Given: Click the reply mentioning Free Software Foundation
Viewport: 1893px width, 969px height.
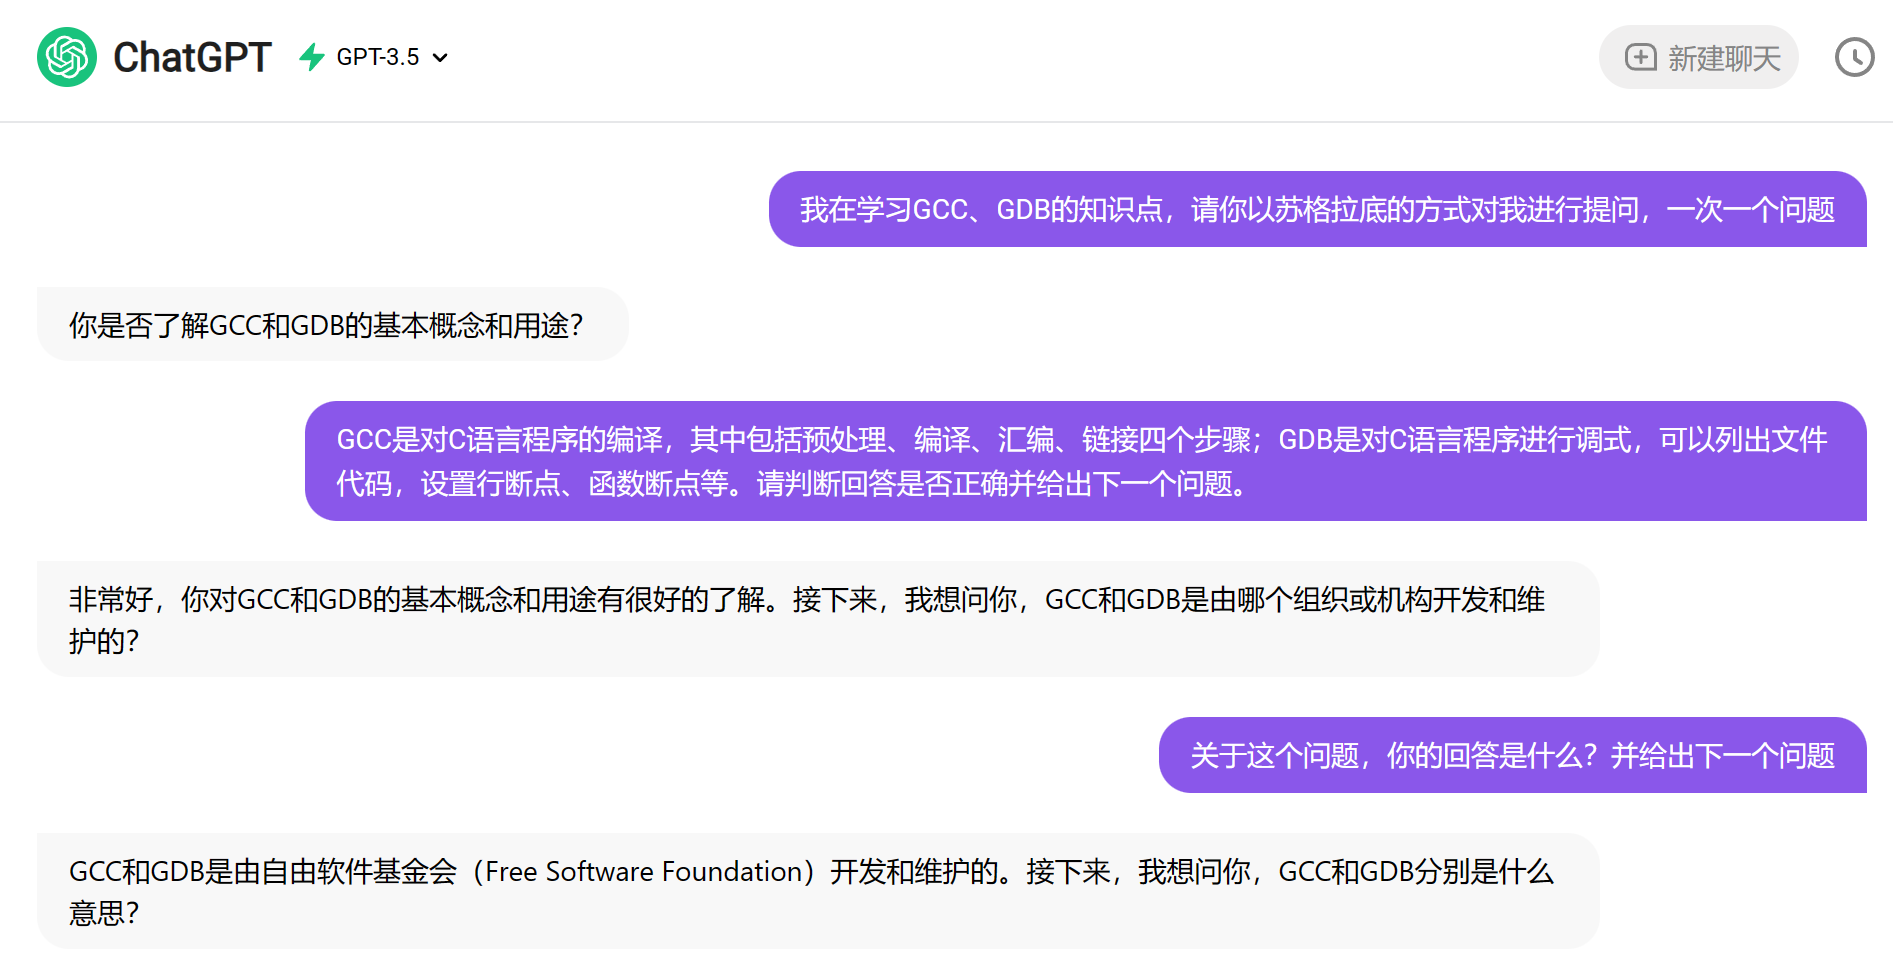Looking at the screenshot, I should pos(818,891).
